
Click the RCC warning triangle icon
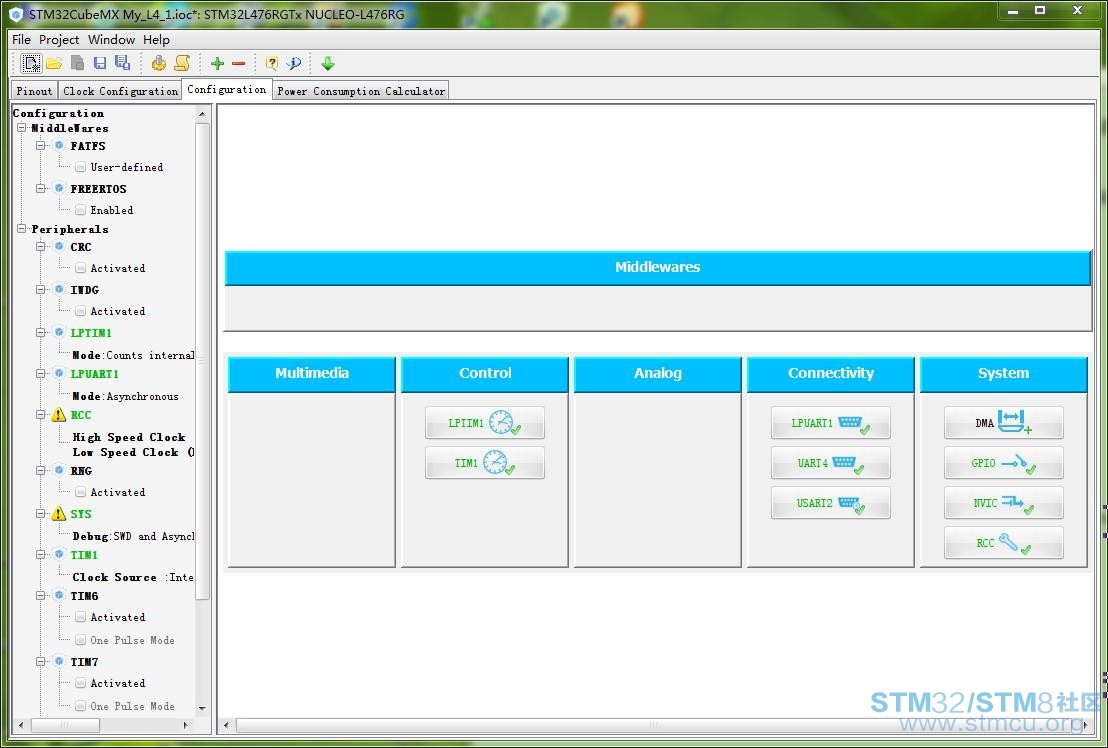(x=59, y=415)
